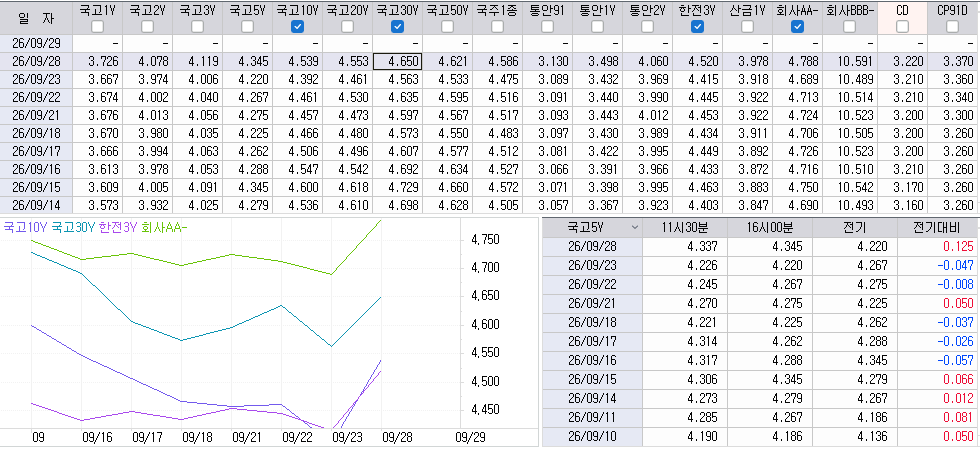Click CP91D value 3.370
The image size is (980, 449).
[x=954, y=61]
